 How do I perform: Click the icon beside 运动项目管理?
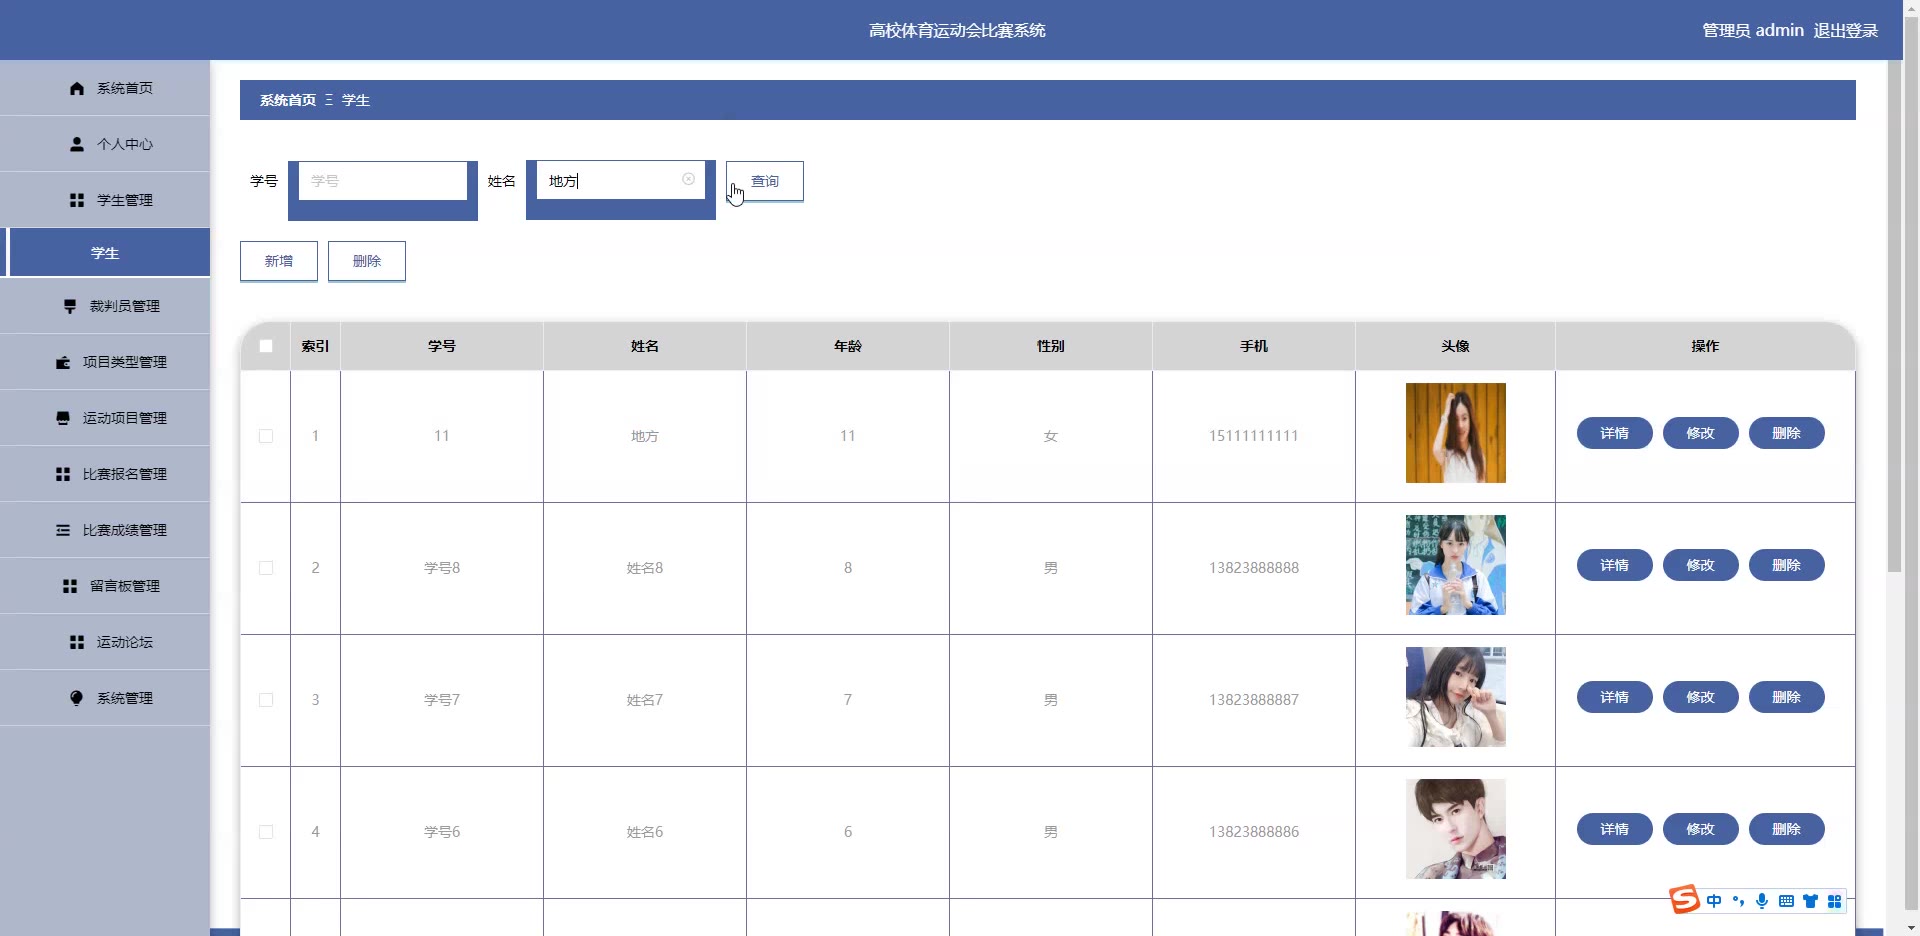[x=63, y=418]
